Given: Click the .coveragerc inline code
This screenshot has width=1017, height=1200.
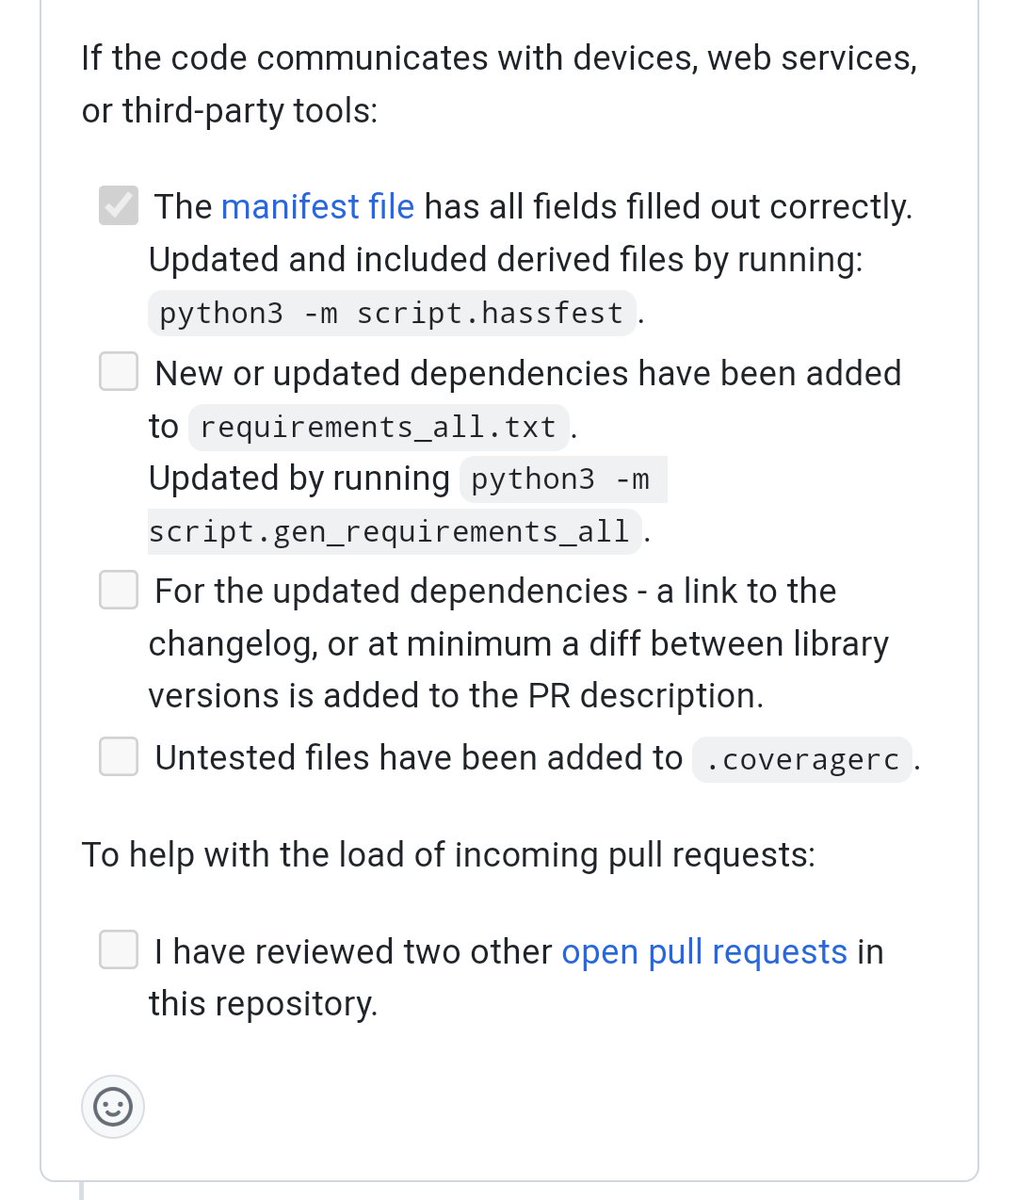Looking at the screenshot, I should pos(802,760).
